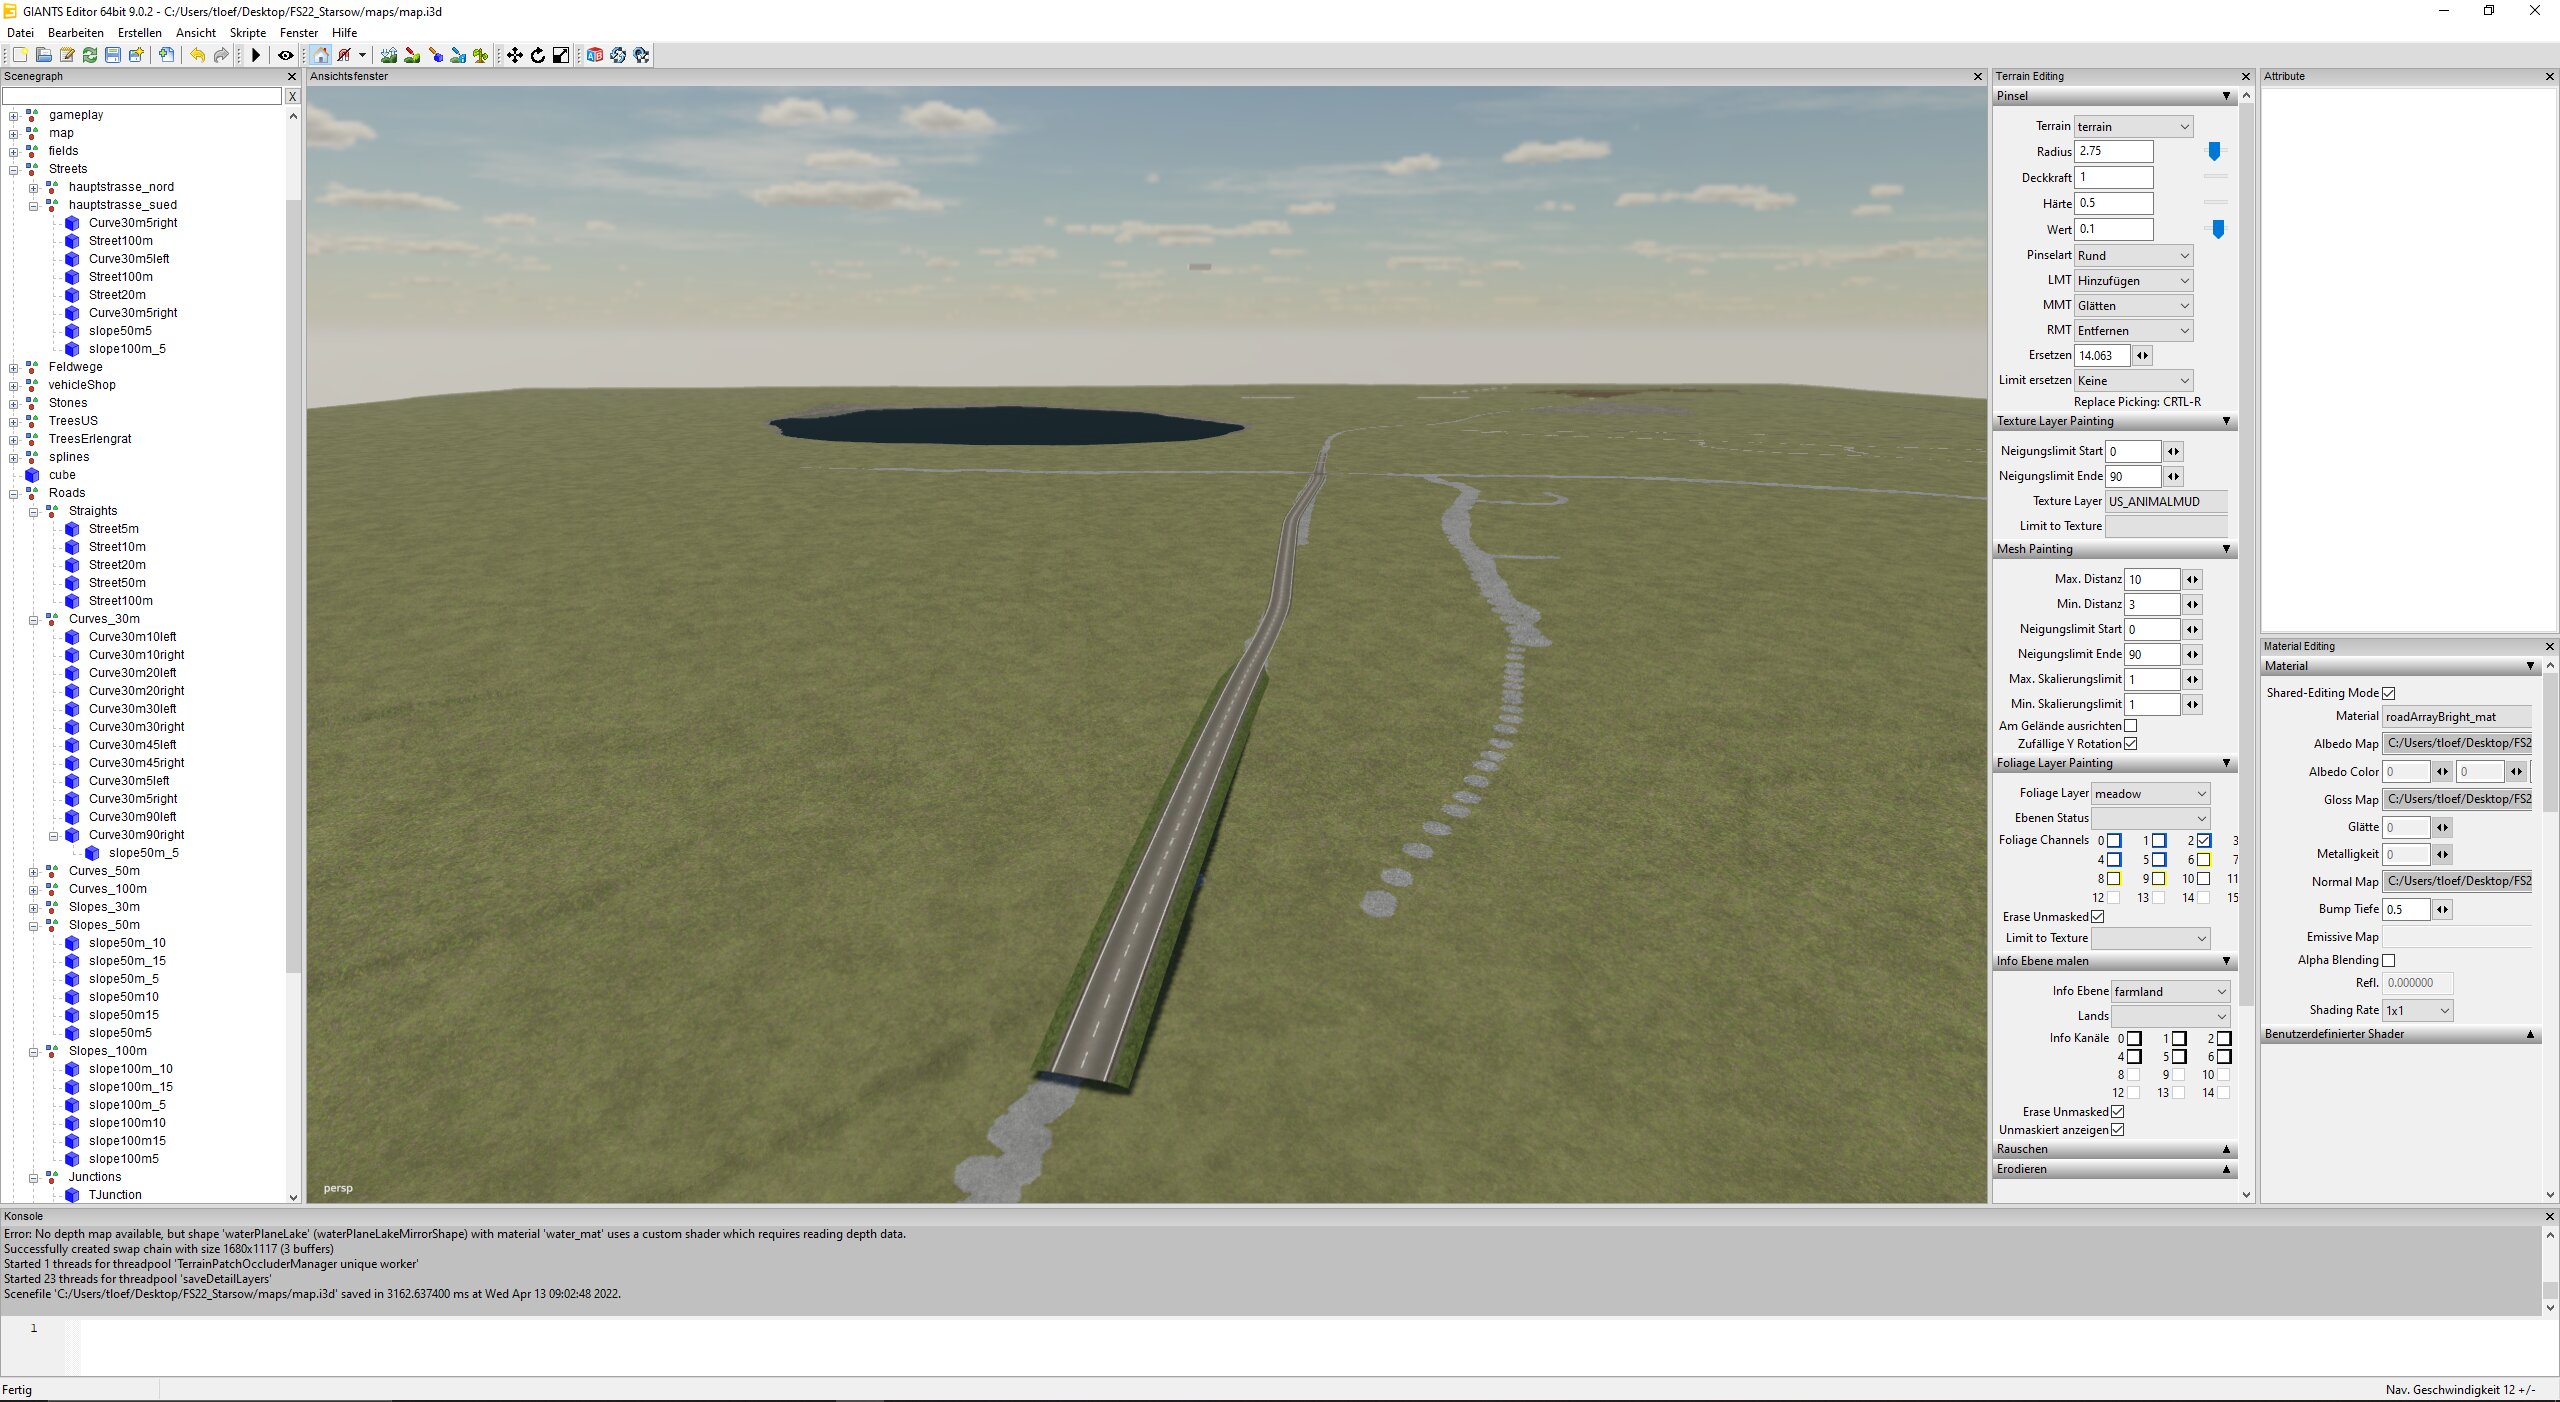The image size is (2560, 1402).
Task: Select the terrain sculpt mode icon
Action: click(x=389, y=55)
